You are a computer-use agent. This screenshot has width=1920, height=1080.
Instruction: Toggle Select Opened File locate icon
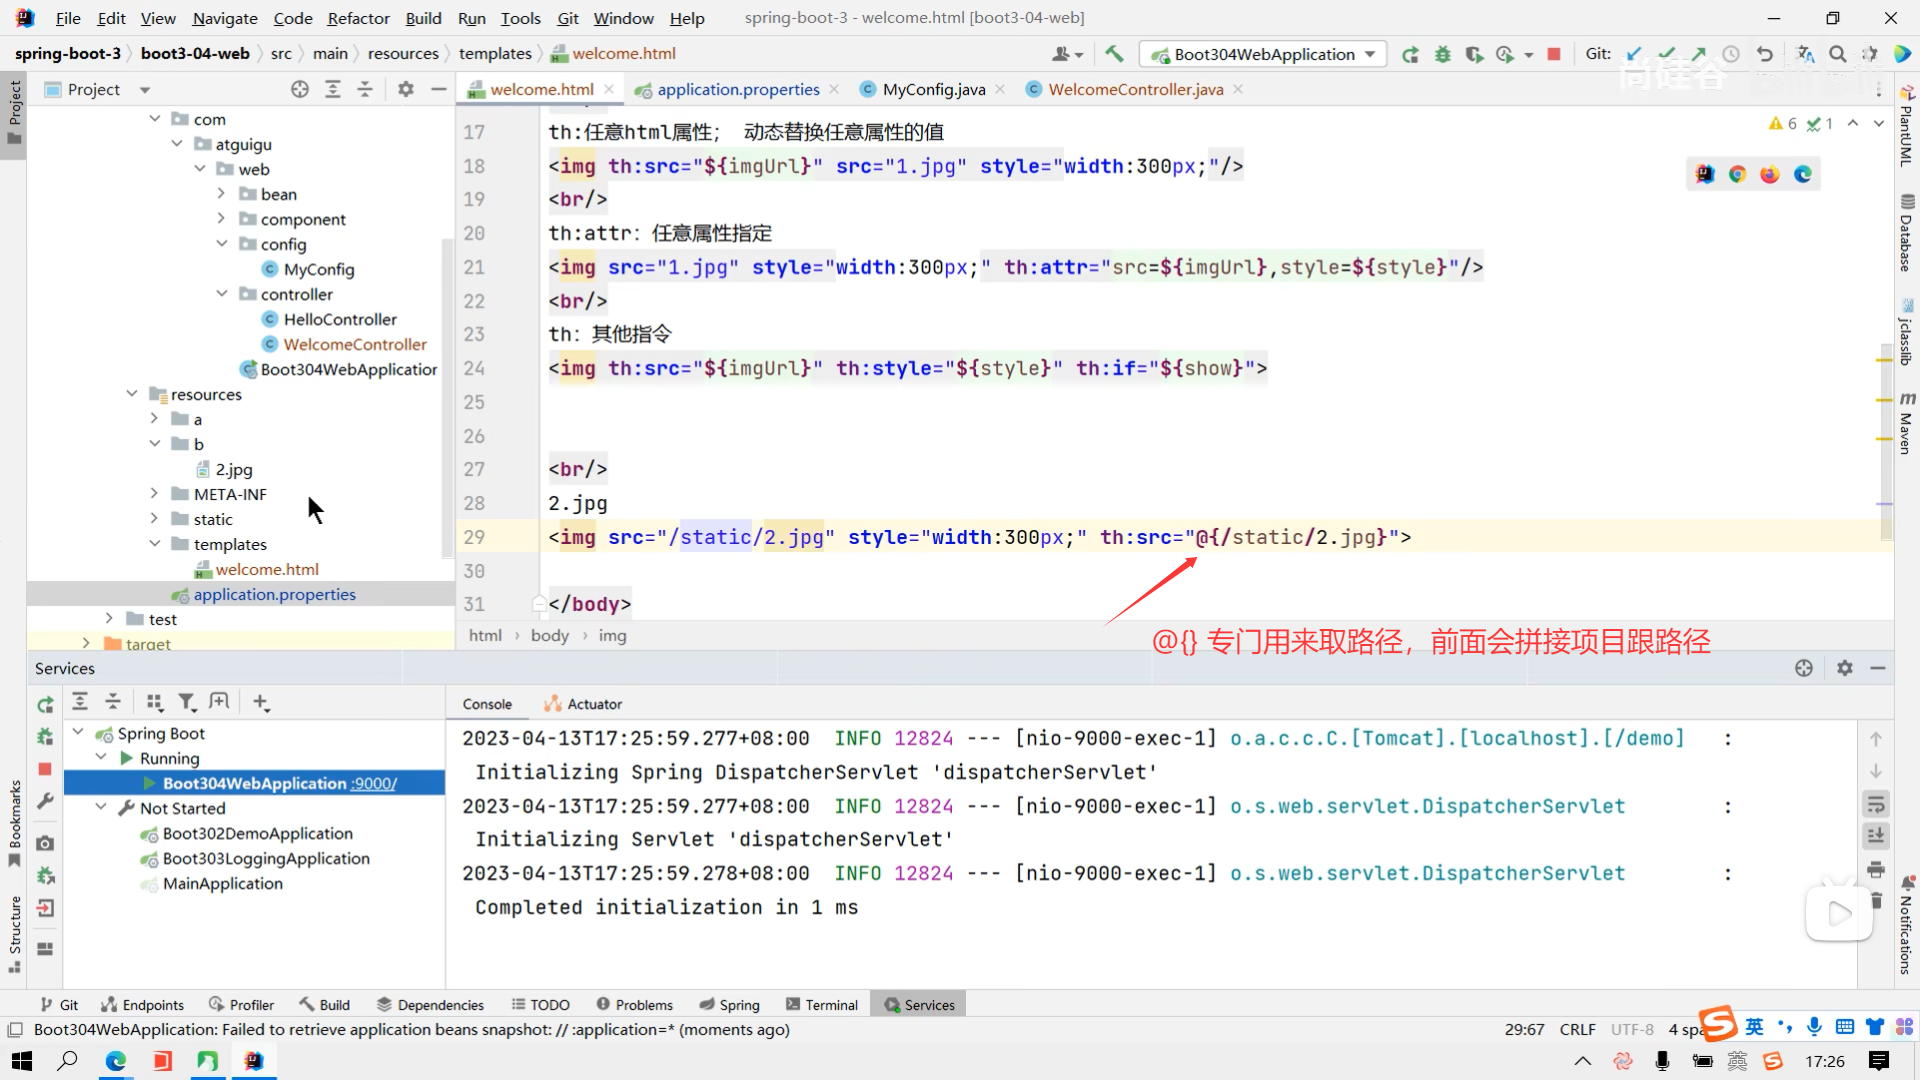tap(300, 89)
